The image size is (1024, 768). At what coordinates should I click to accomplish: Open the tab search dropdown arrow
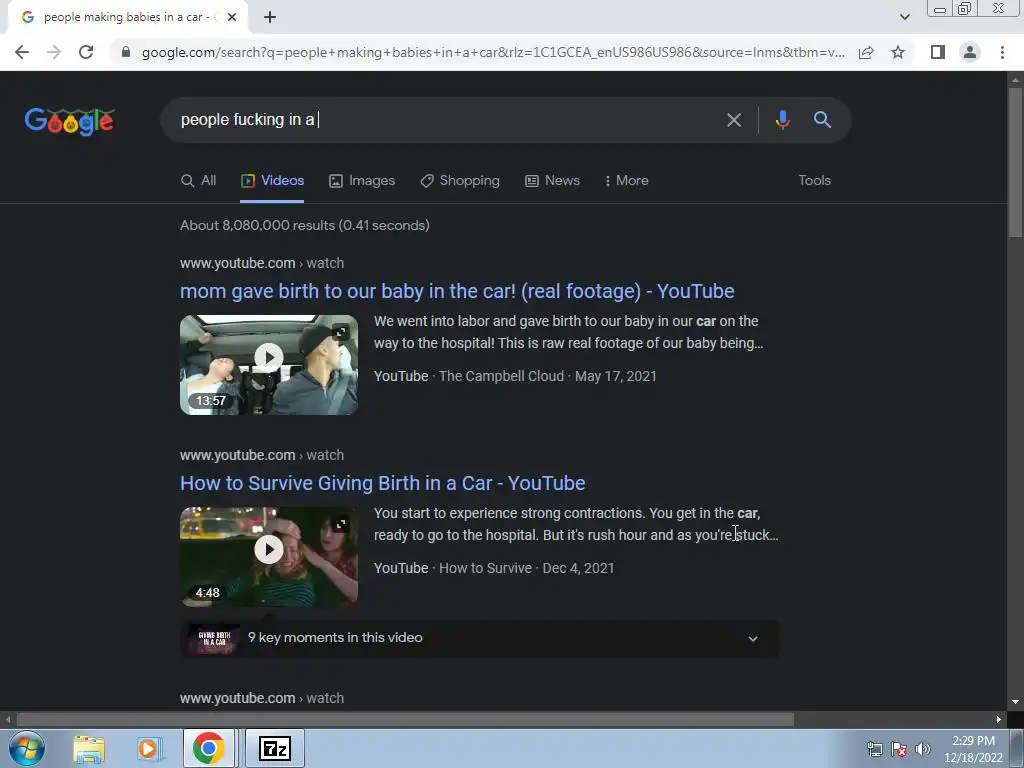point(904,17)
